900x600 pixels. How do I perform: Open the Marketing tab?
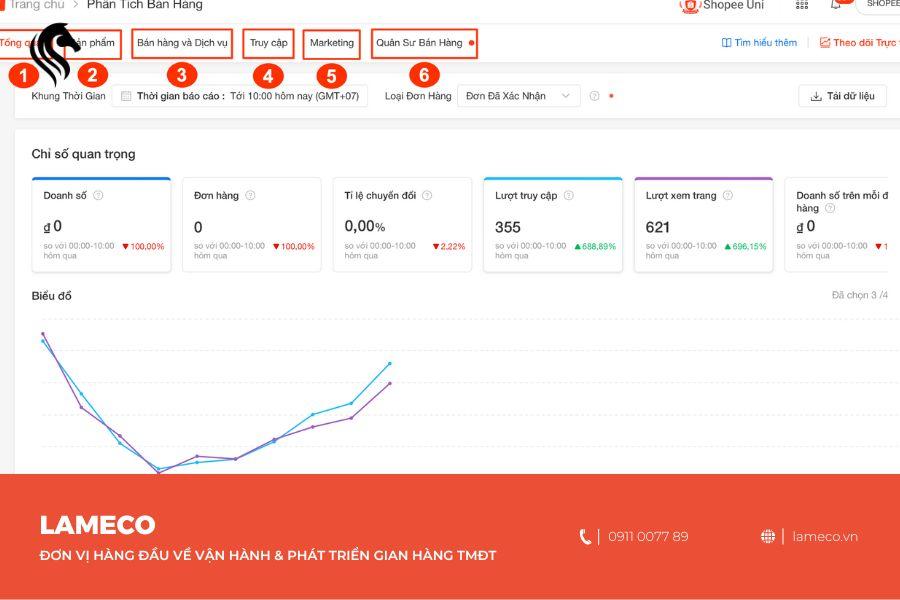tap(332, 43)
